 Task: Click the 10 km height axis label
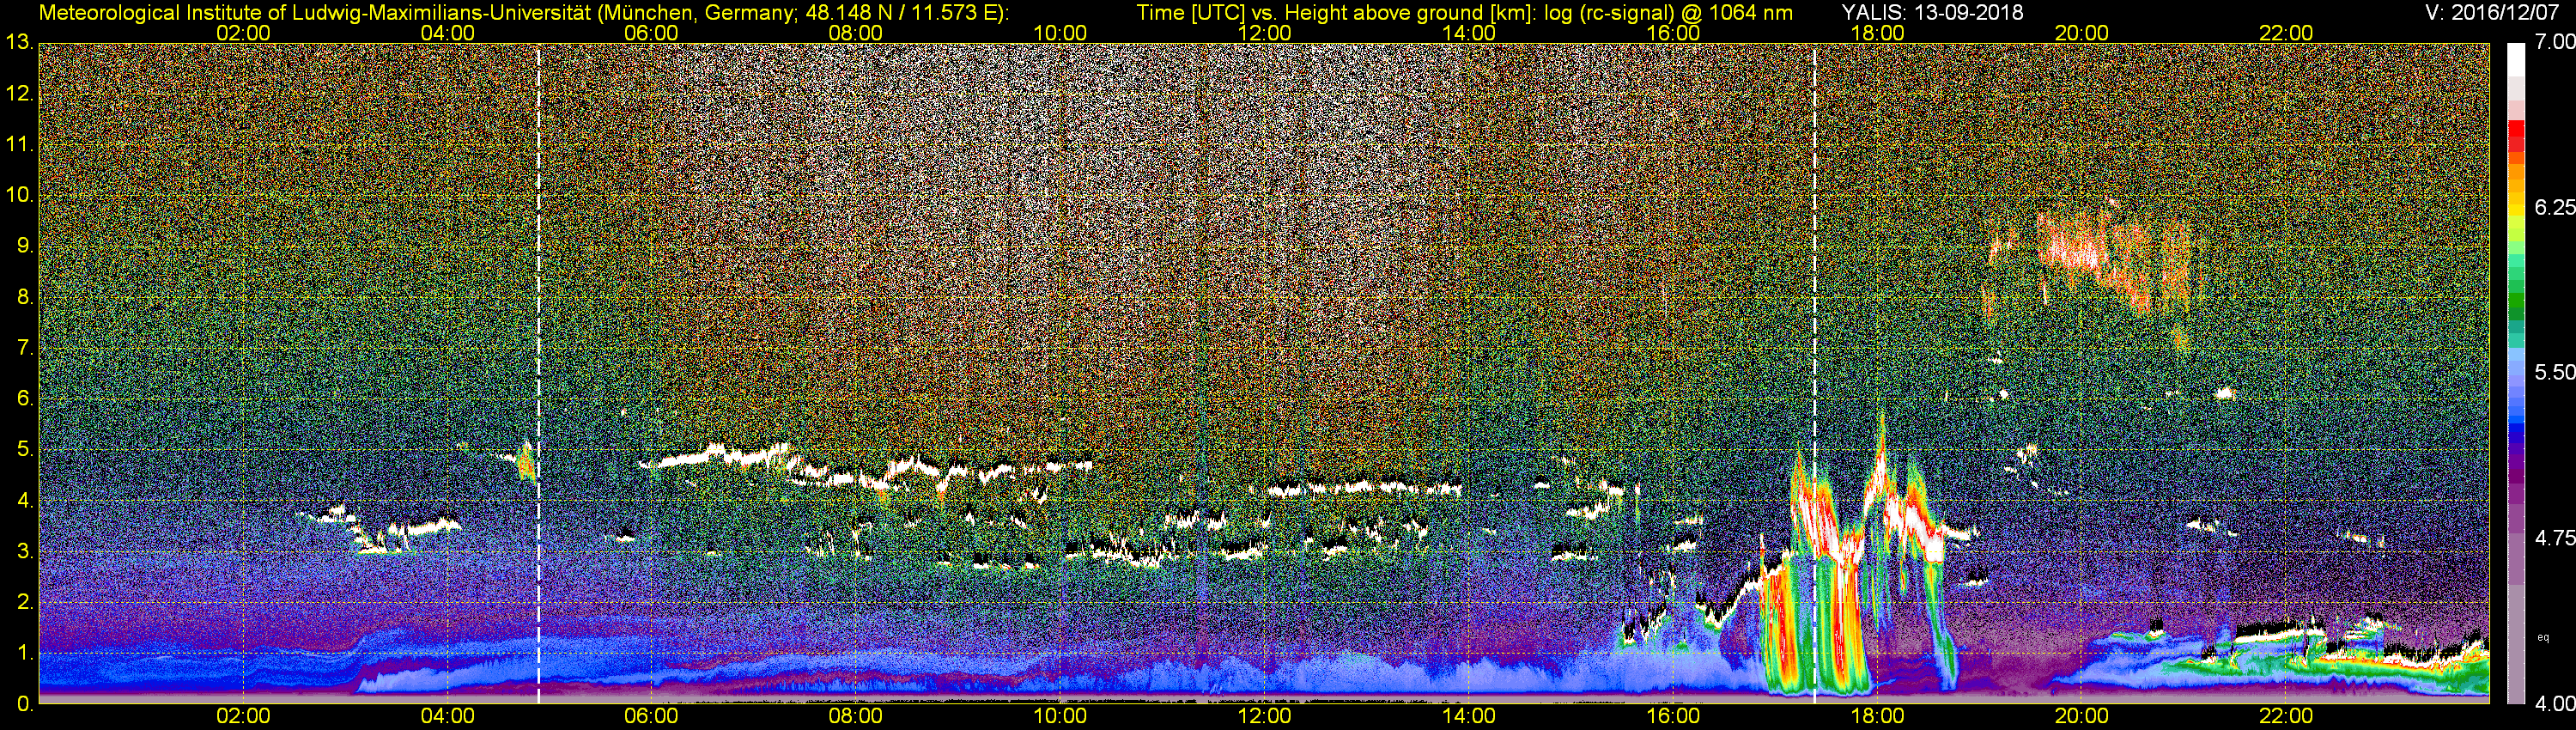[19, 195]
